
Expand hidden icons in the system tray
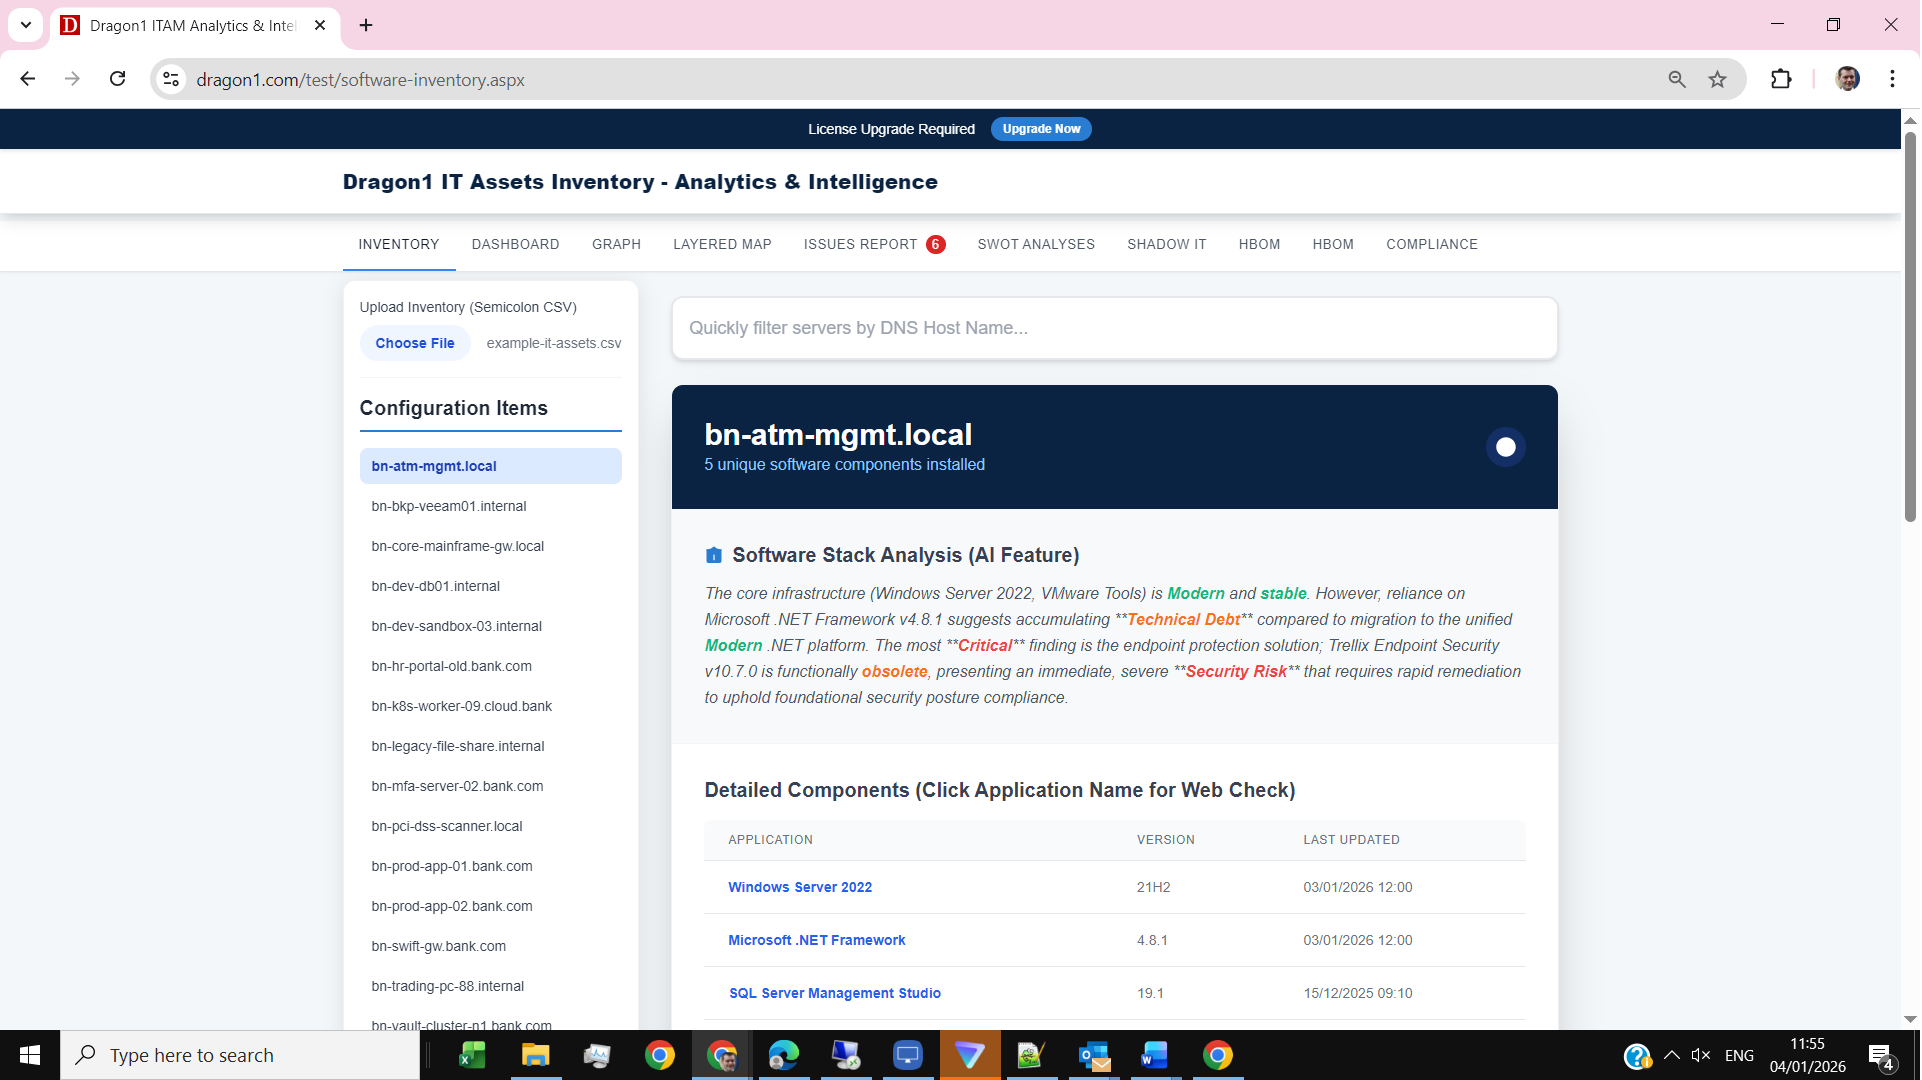(1671, 1055)
